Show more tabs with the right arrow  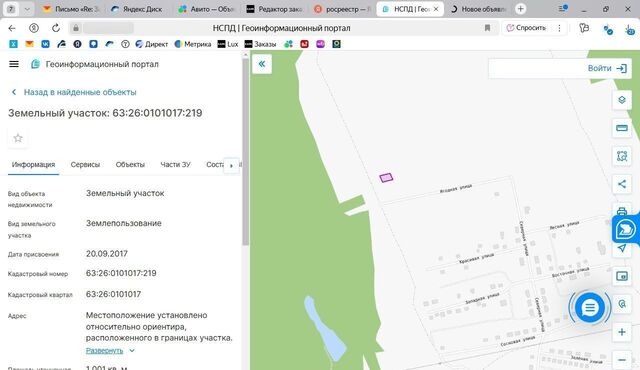click(231, 166)
